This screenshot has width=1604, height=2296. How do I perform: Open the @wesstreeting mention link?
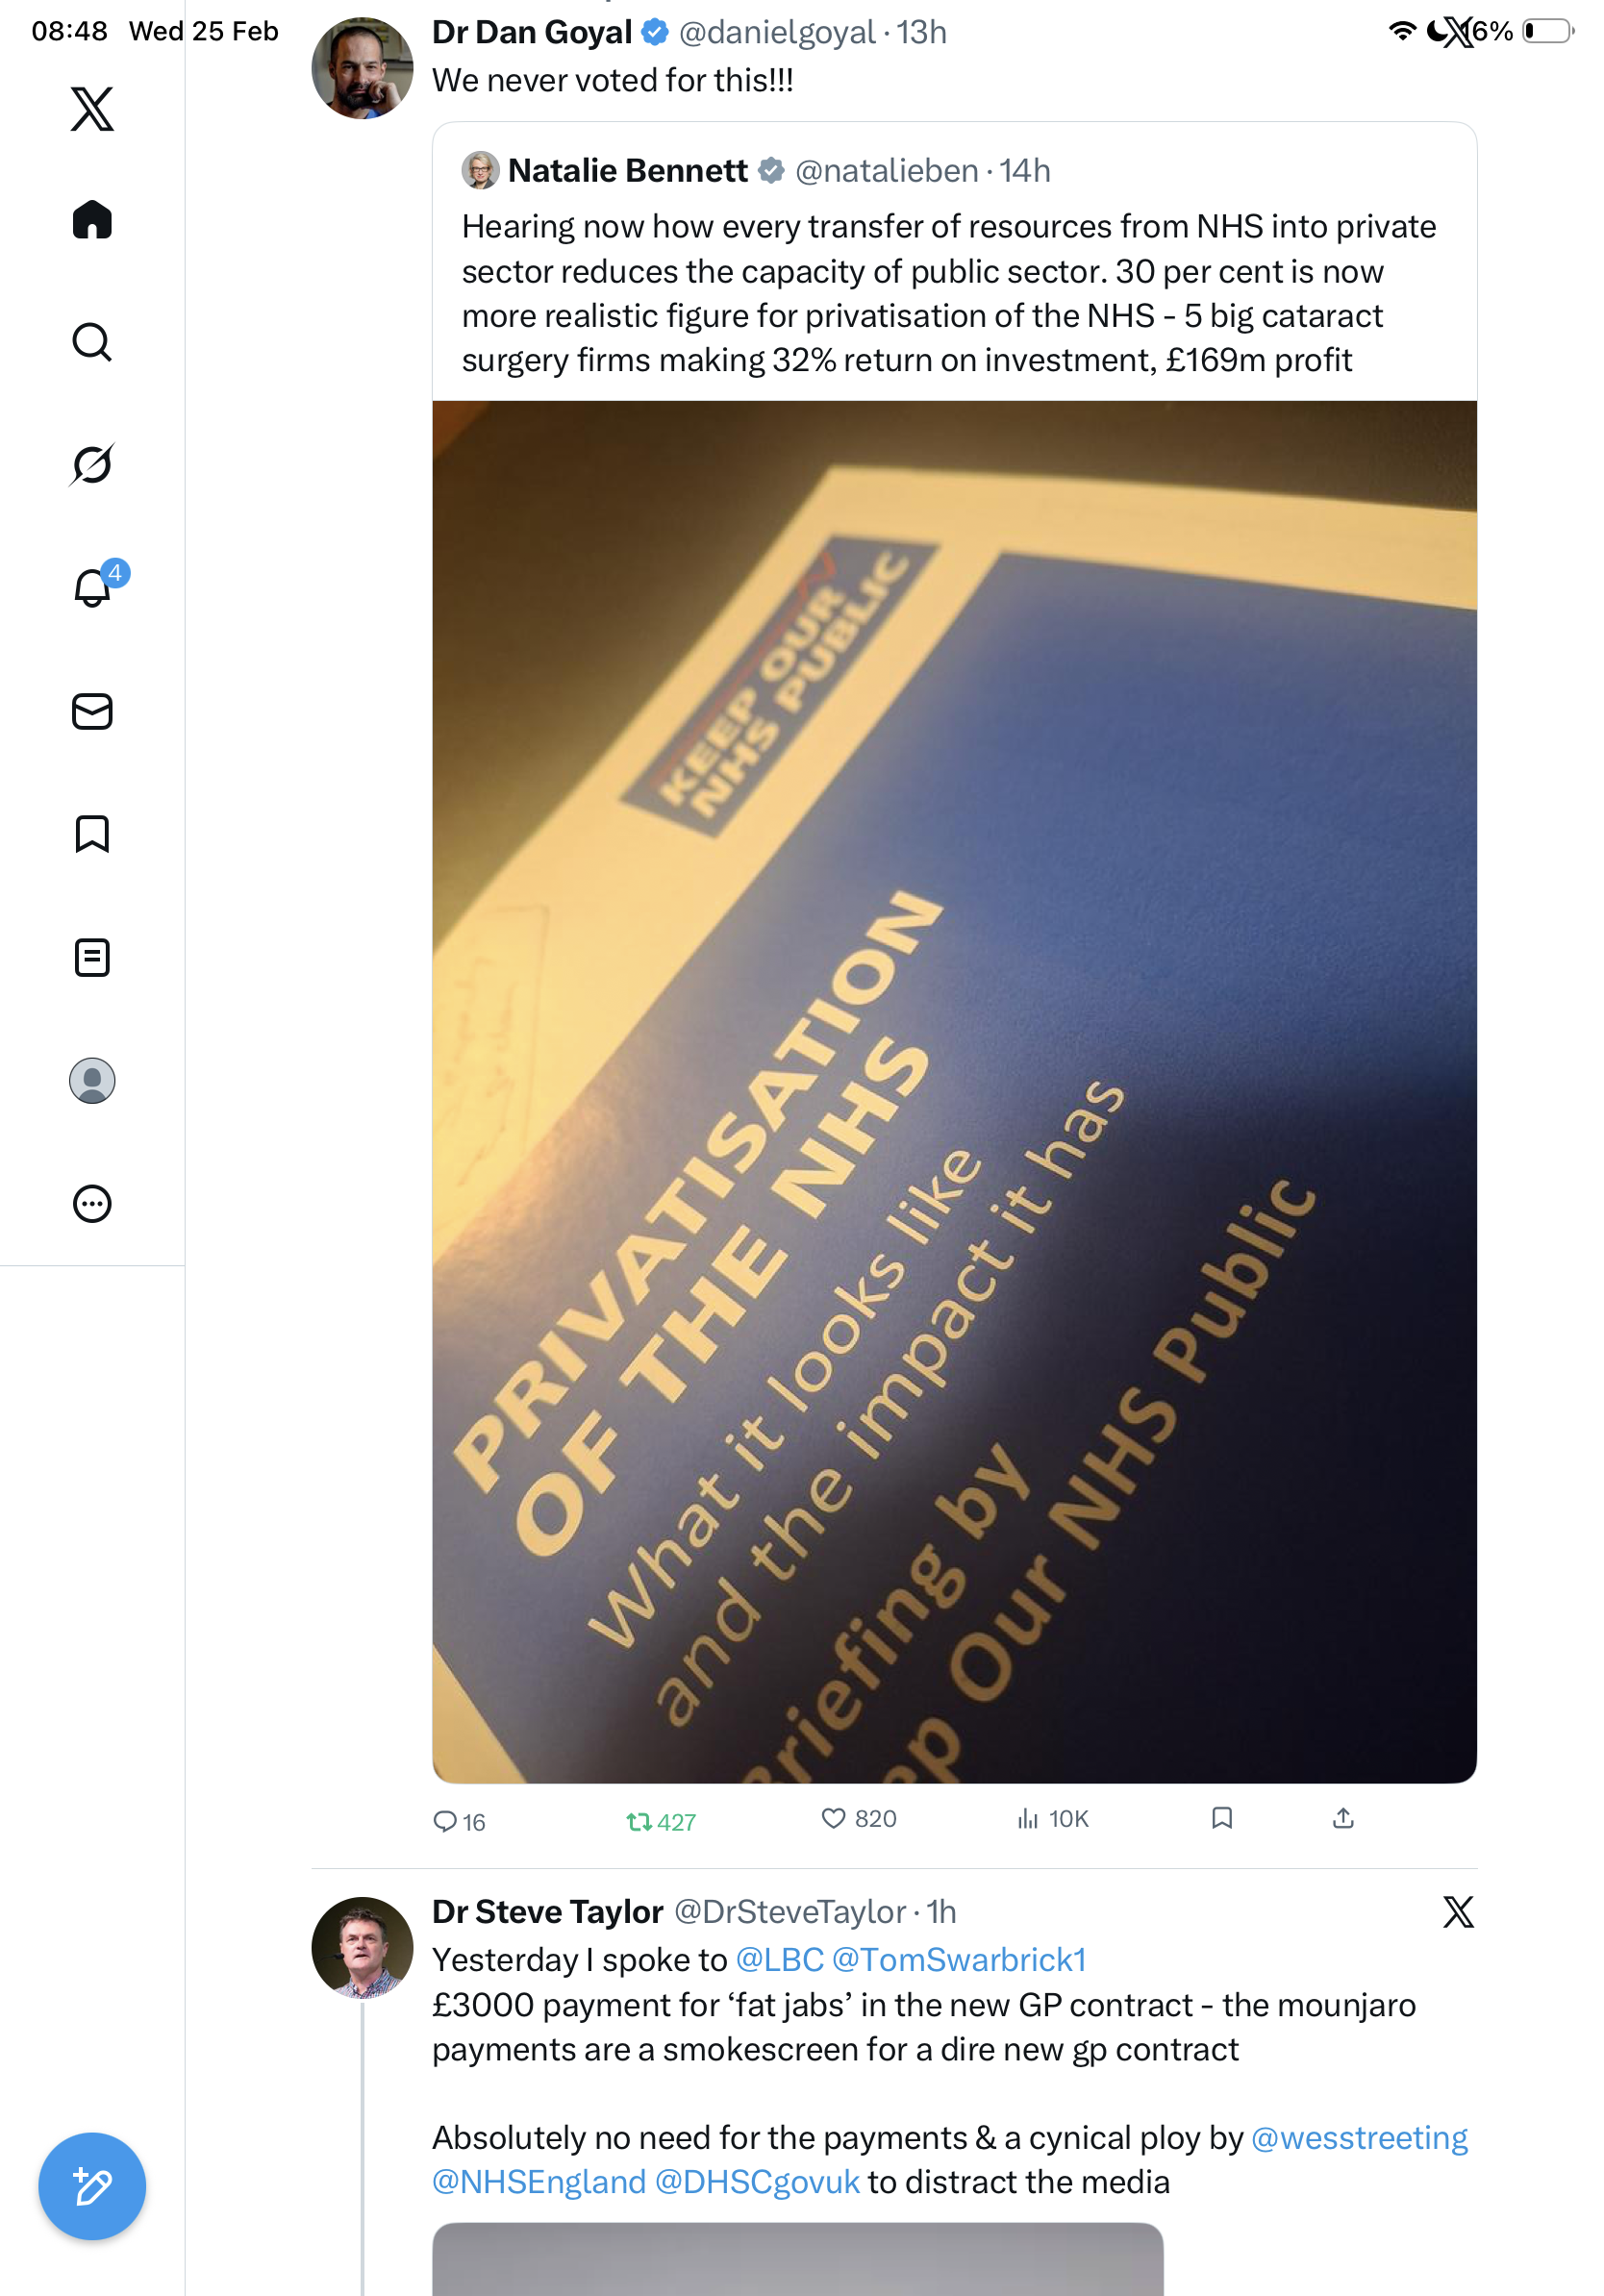pyautogui.click(x=1359, y=2137)
